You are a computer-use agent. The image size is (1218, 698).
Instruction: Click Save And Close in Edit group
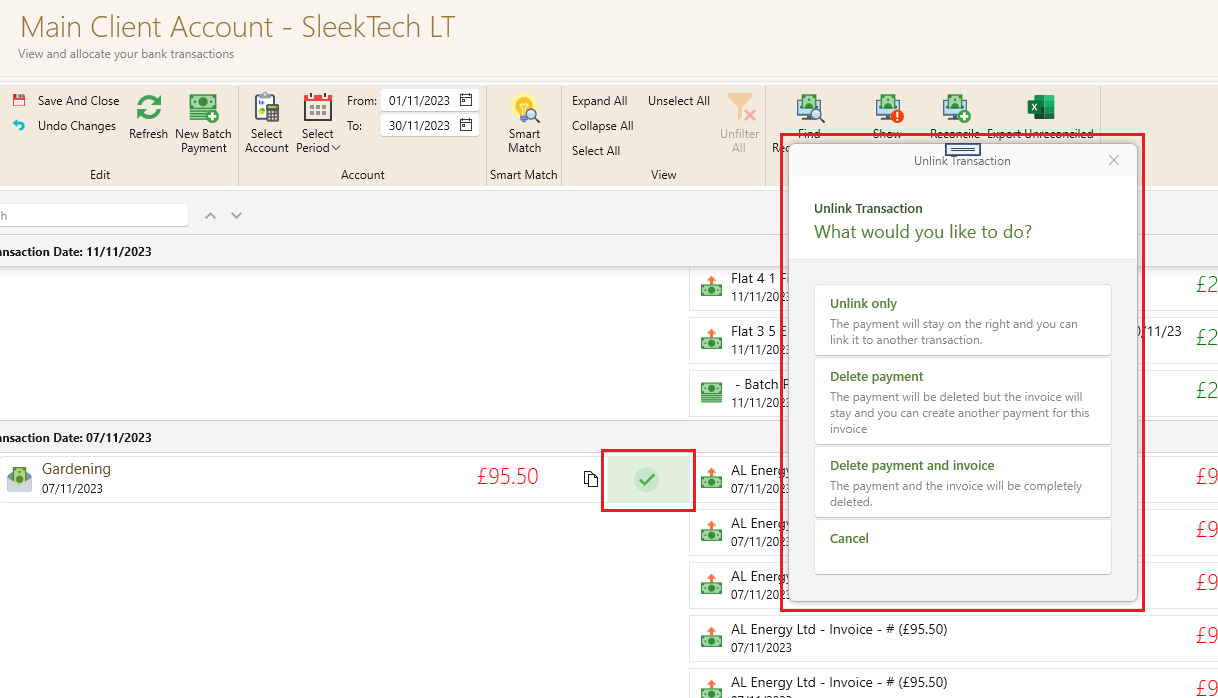click(x=66, y=101)
